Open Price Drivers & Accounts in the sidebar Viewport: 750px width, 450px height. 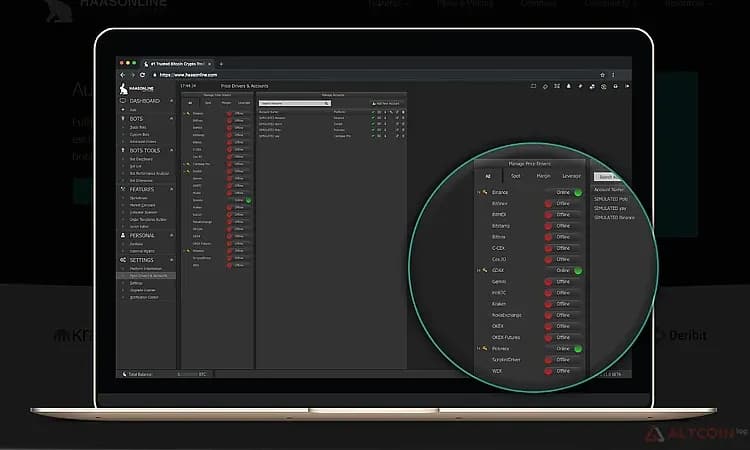click(x=148, y=276)
